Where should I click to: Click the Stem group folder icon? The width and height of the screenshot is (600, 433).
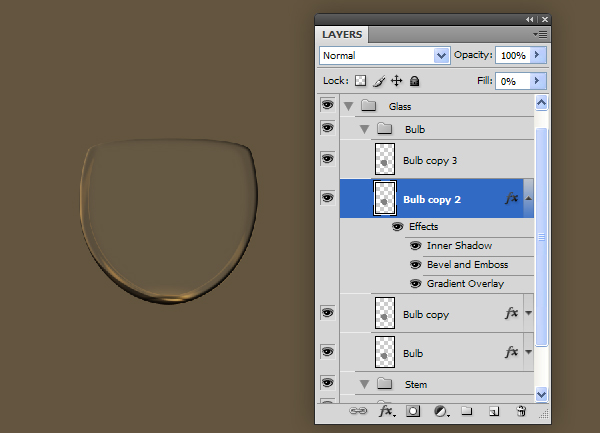click(384, 383)
